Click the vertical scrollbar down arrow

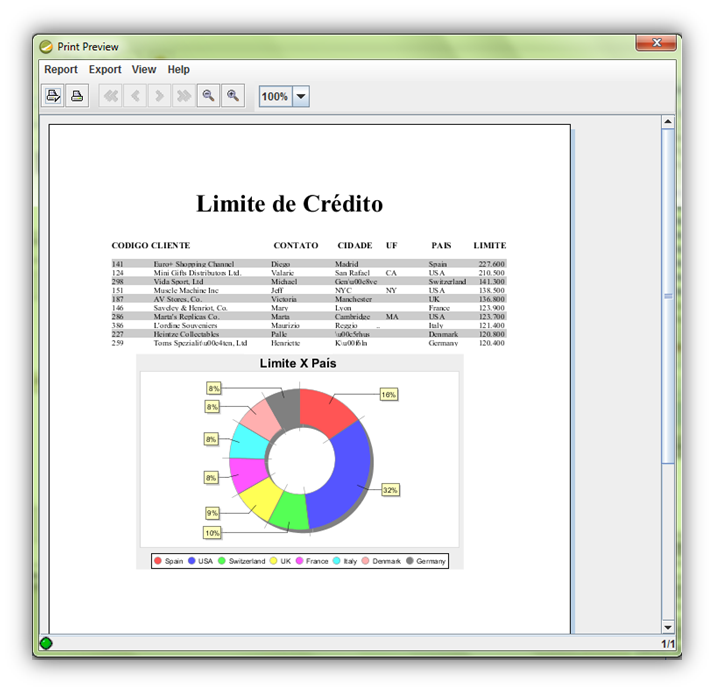pyautogui.click(x=668, y=626)
